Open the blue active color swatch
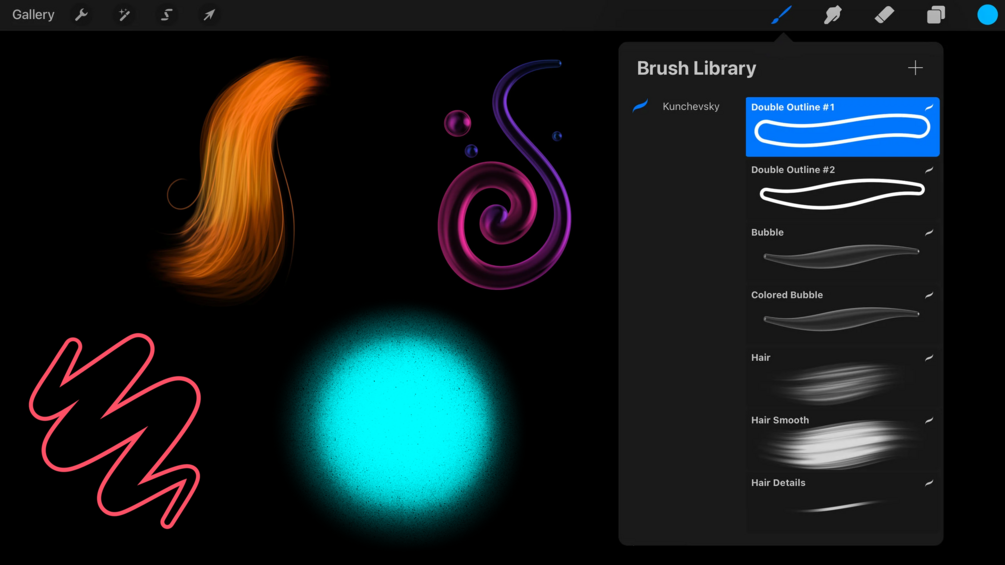Screen dimensions: 1005x565 click(x=987, y=15)
